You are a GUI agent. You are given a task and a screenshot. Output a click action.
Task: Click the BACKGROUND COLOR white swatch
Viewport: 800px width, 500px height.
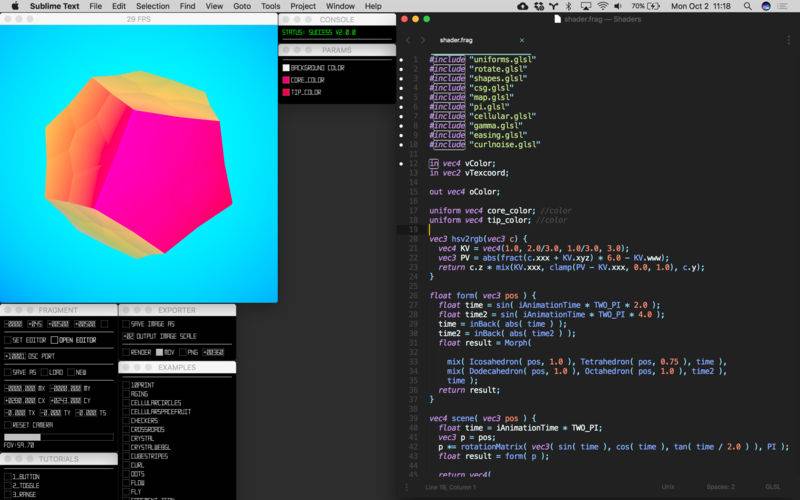pos(286,68)
